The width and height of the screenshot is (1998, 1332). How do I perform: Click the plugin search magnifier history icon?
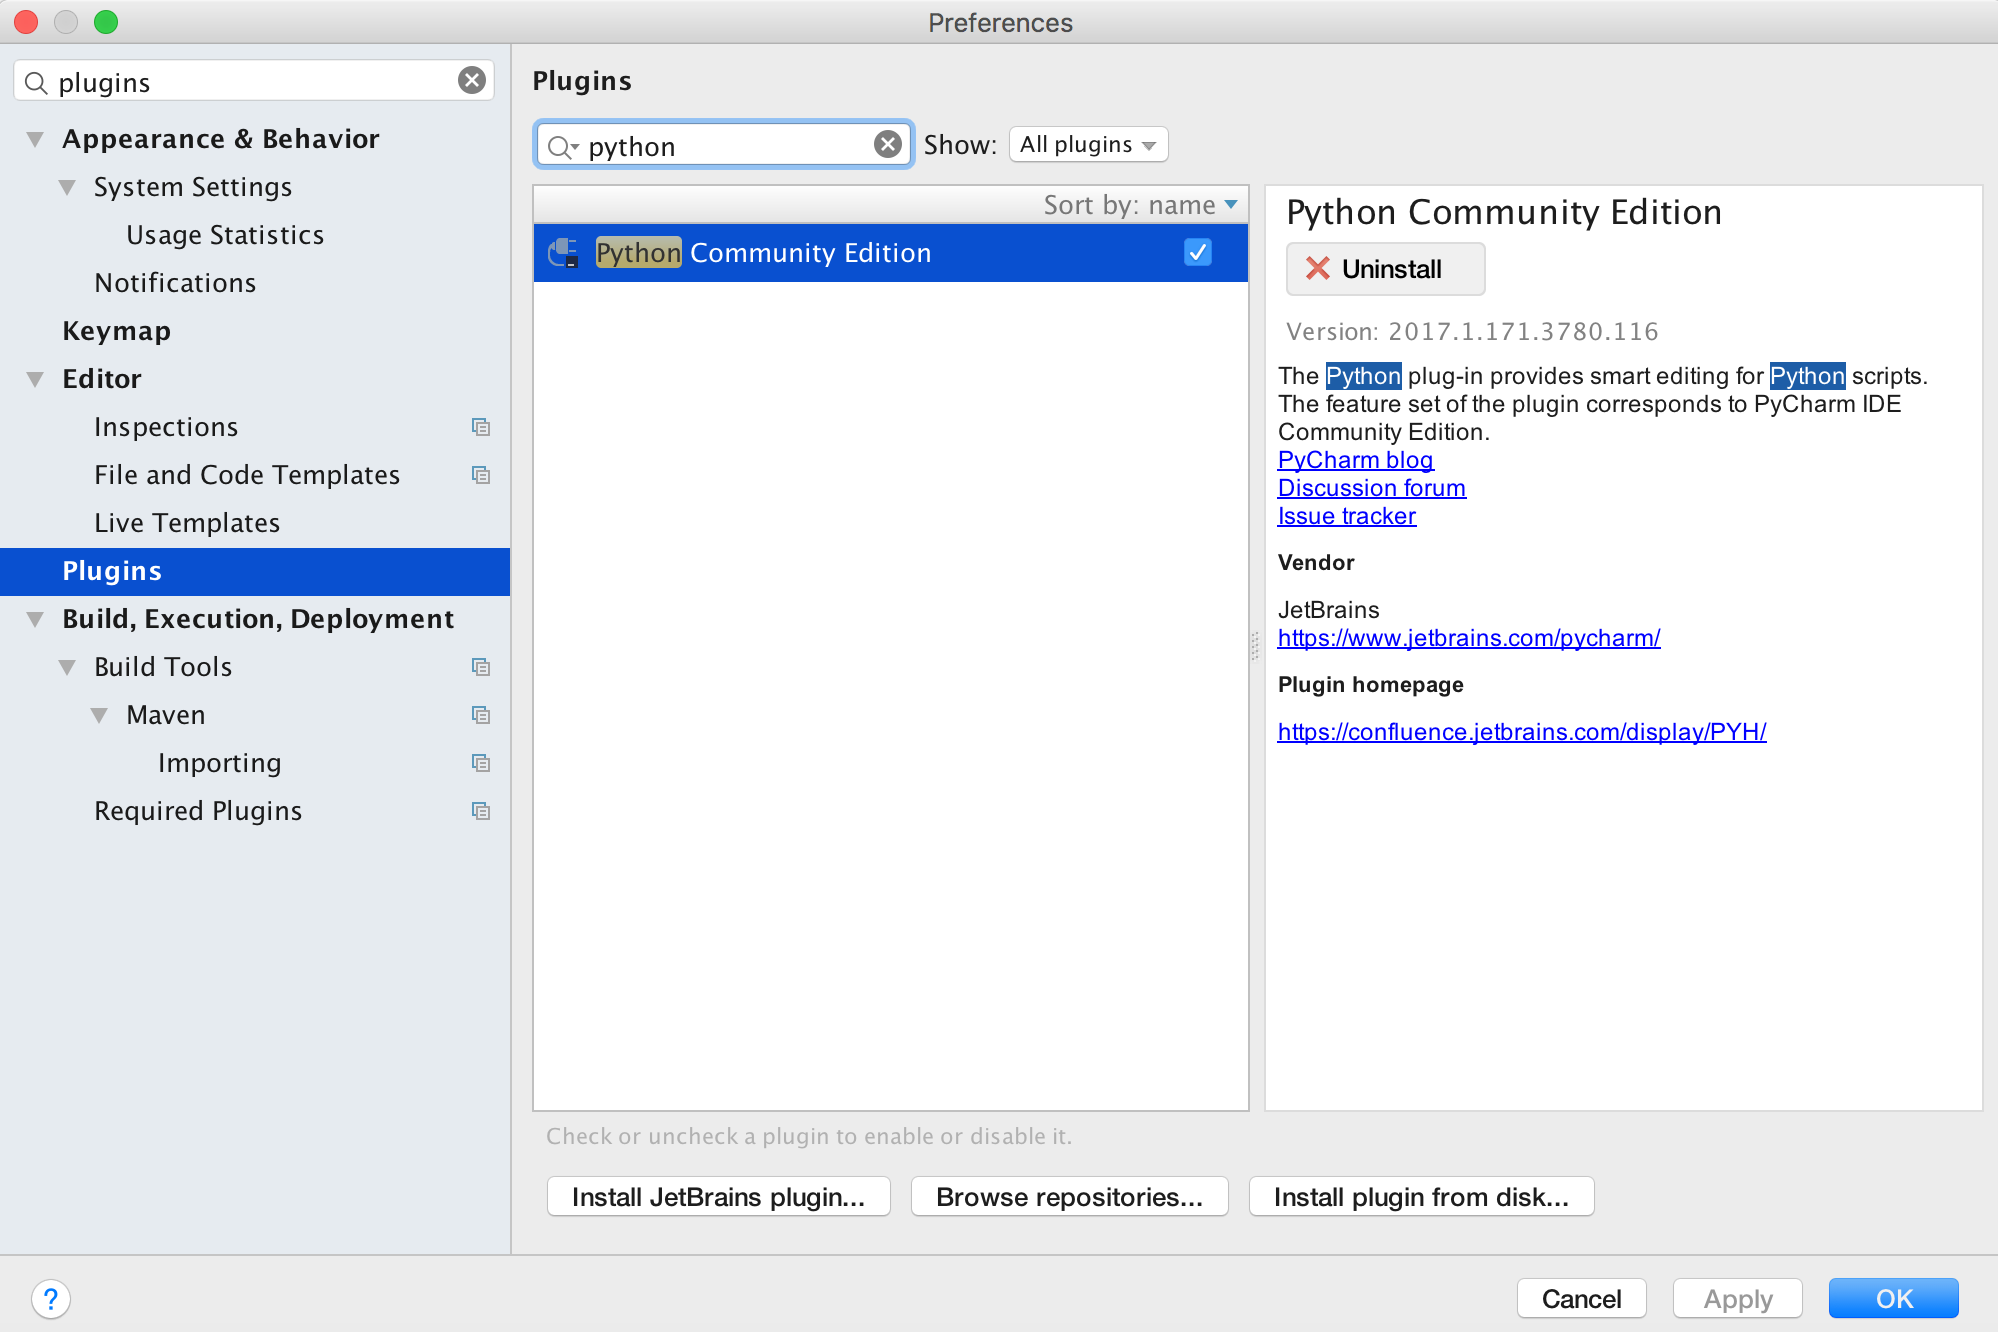pos(563,147)
